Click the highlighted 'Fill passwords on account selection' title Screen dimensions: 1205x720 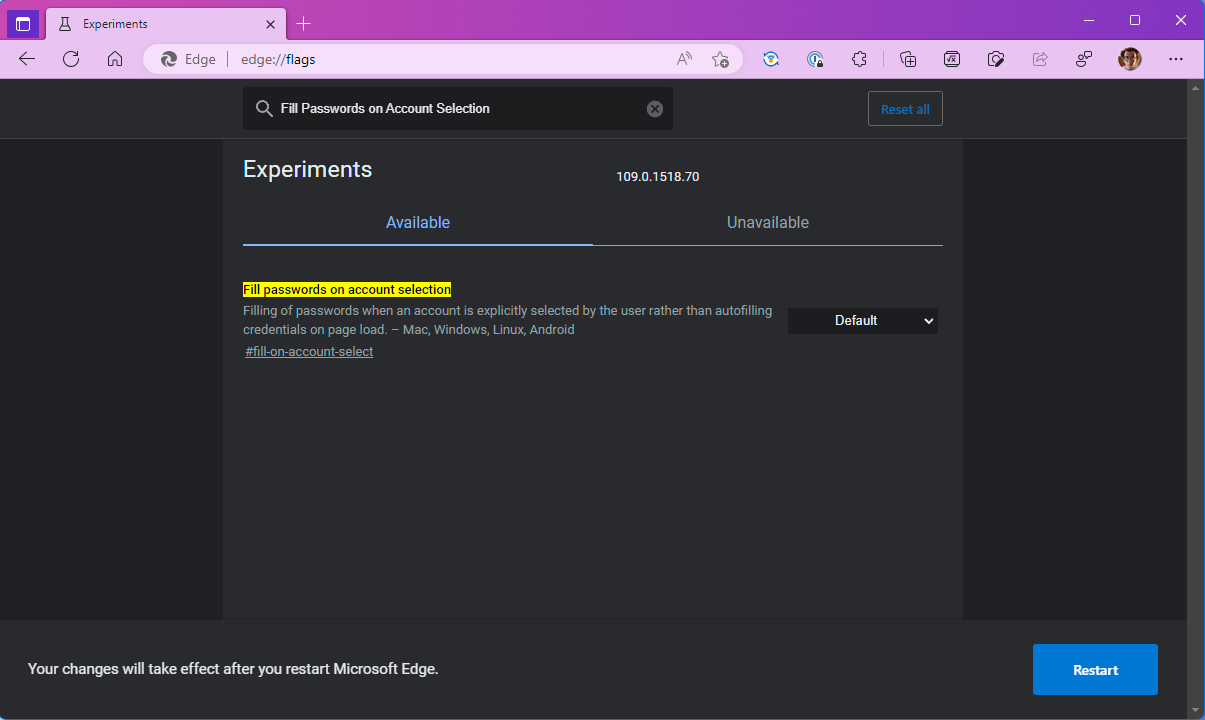click(x=347, y=289)
